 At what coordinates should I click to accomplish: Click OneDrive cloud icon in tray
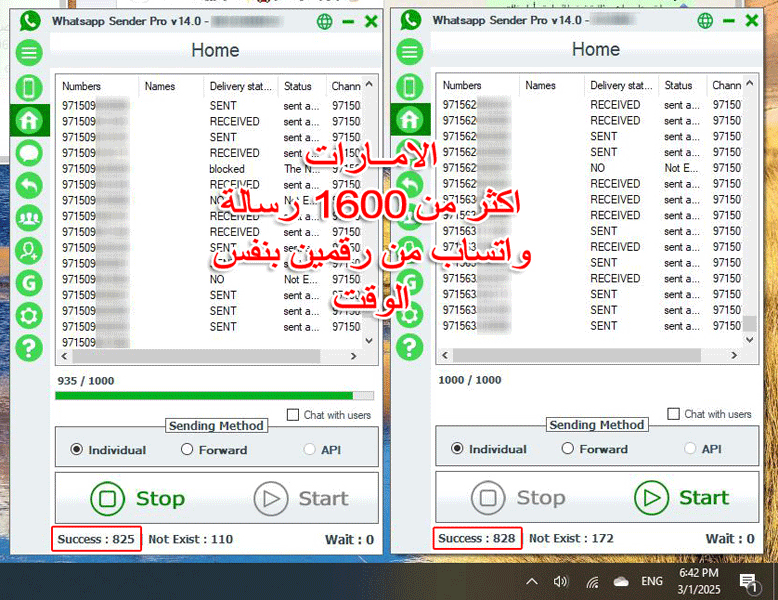[x=621, y=582]
